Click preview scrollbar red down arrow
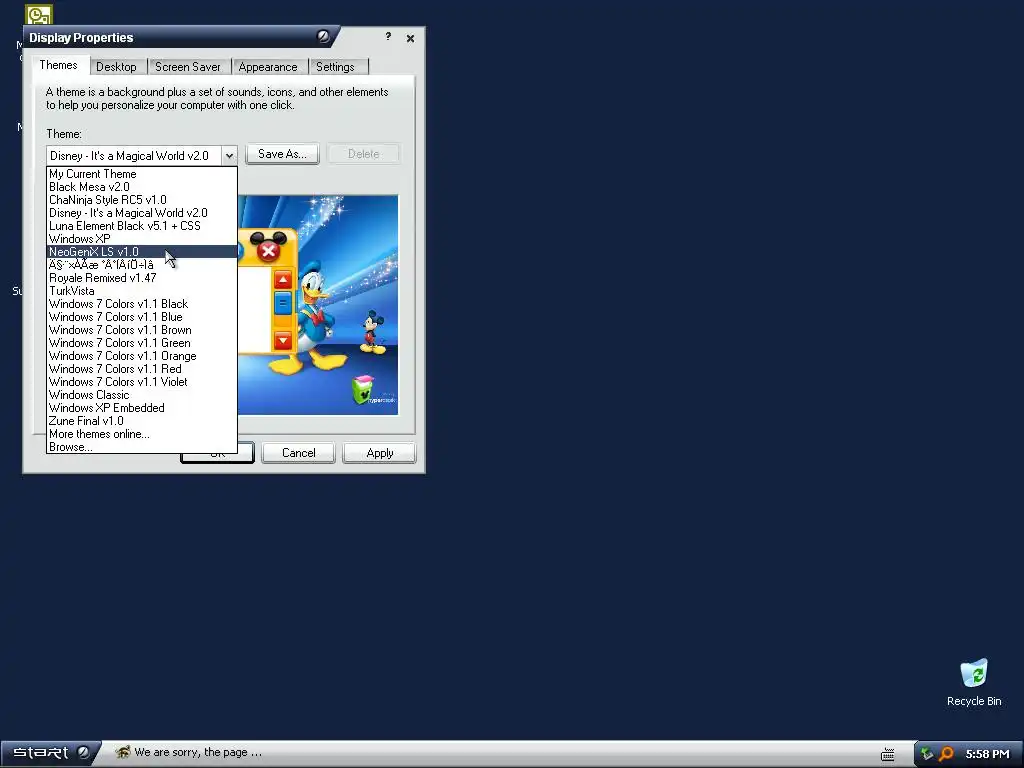Viewport: 1024px width, 768px height. point(283,341)
